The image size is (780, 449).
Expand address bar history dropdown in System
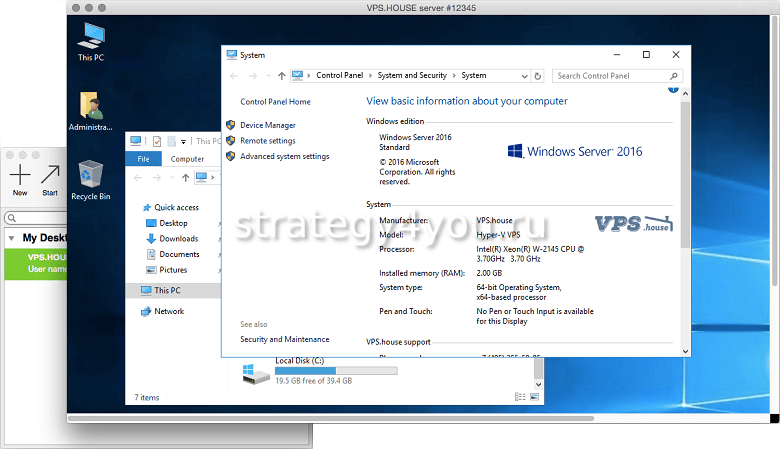point(524,75)
